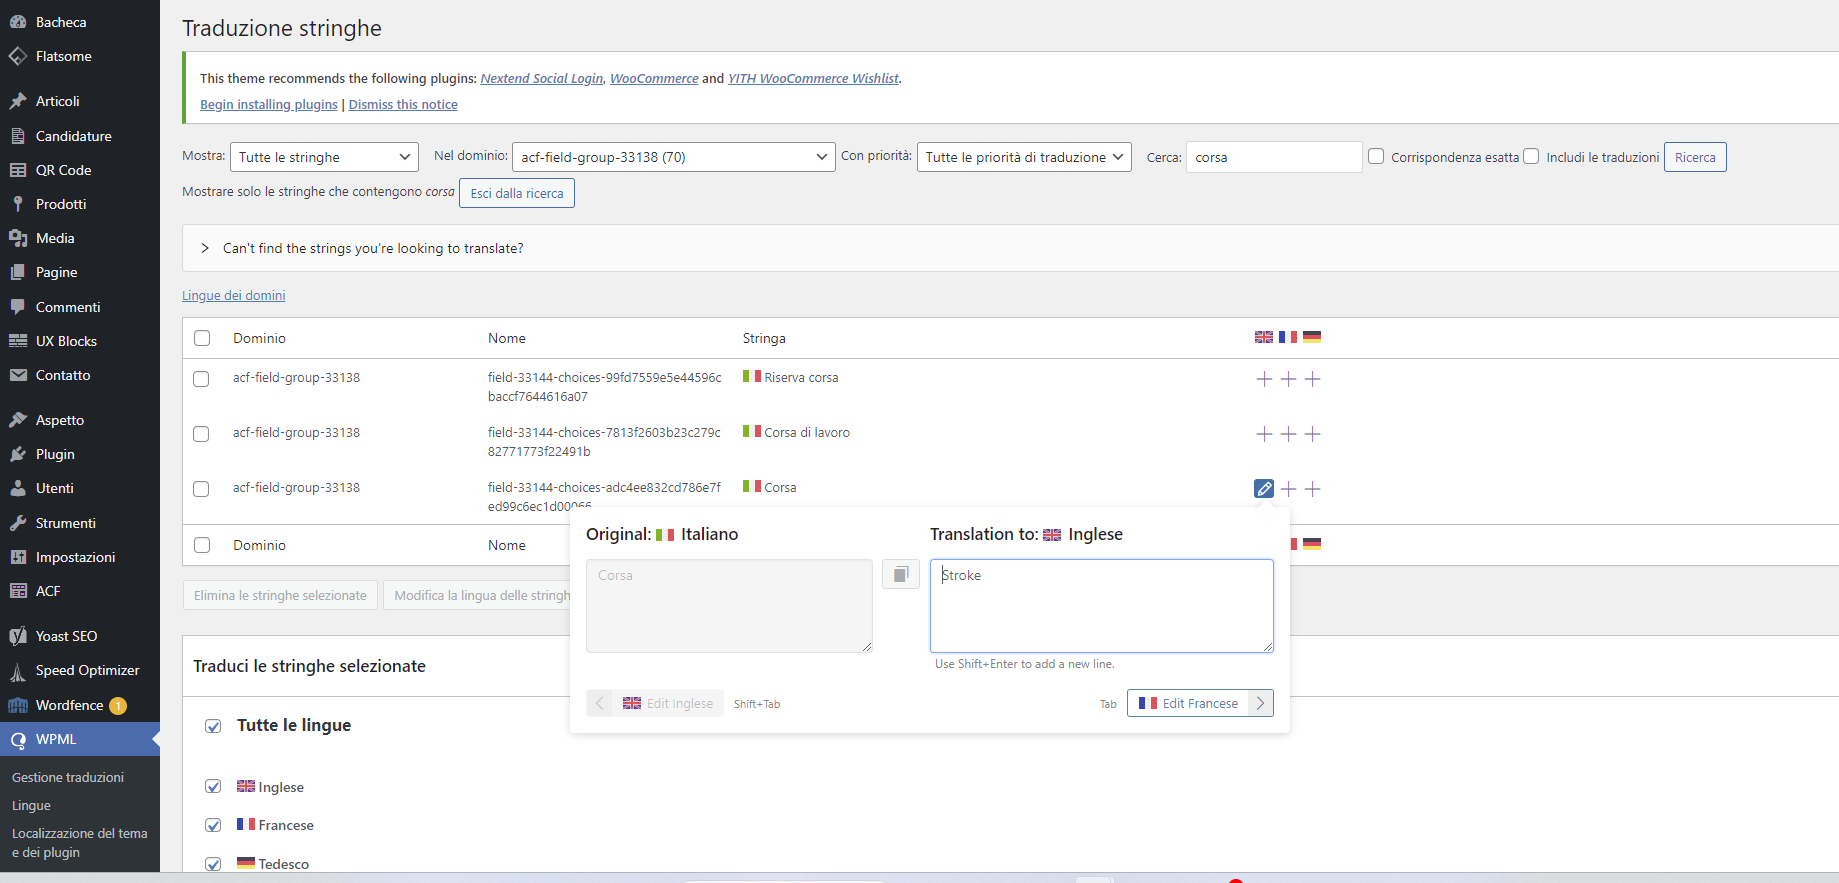Image resolution: width=1839 pixels, height=883 pixels.
Task: Add English translation for Riserva corsa
Action: point(1264,379)
